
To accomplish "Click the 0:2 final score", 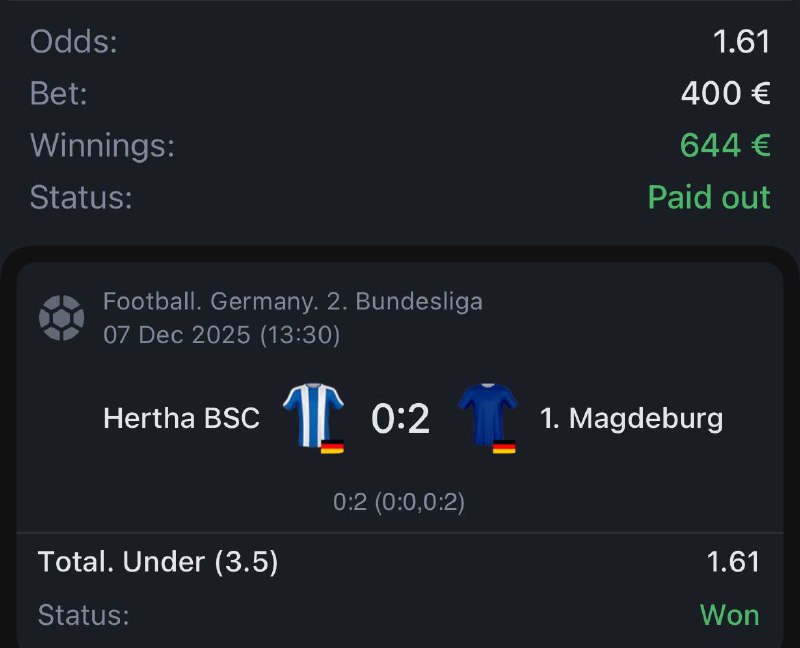I will [x=400, y=419].
